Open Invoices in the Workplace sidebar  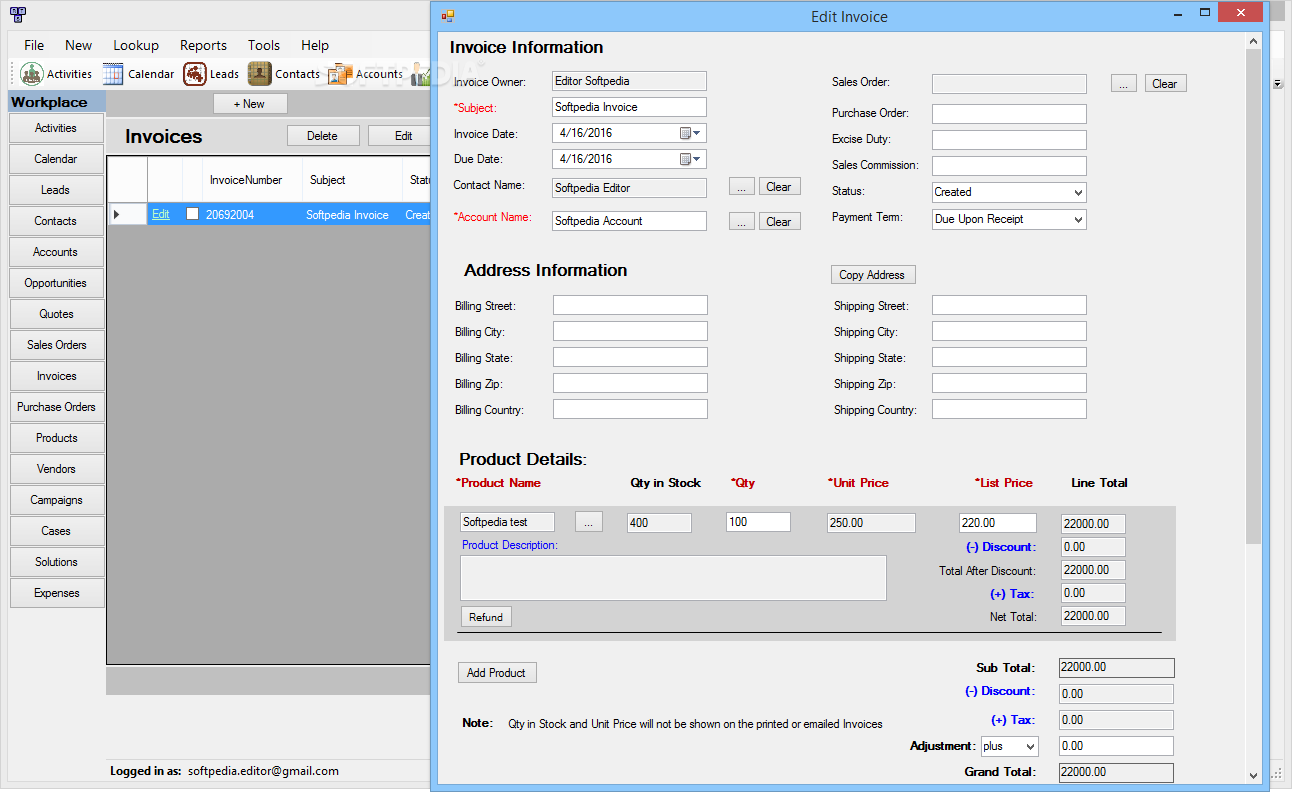point(56,376)
